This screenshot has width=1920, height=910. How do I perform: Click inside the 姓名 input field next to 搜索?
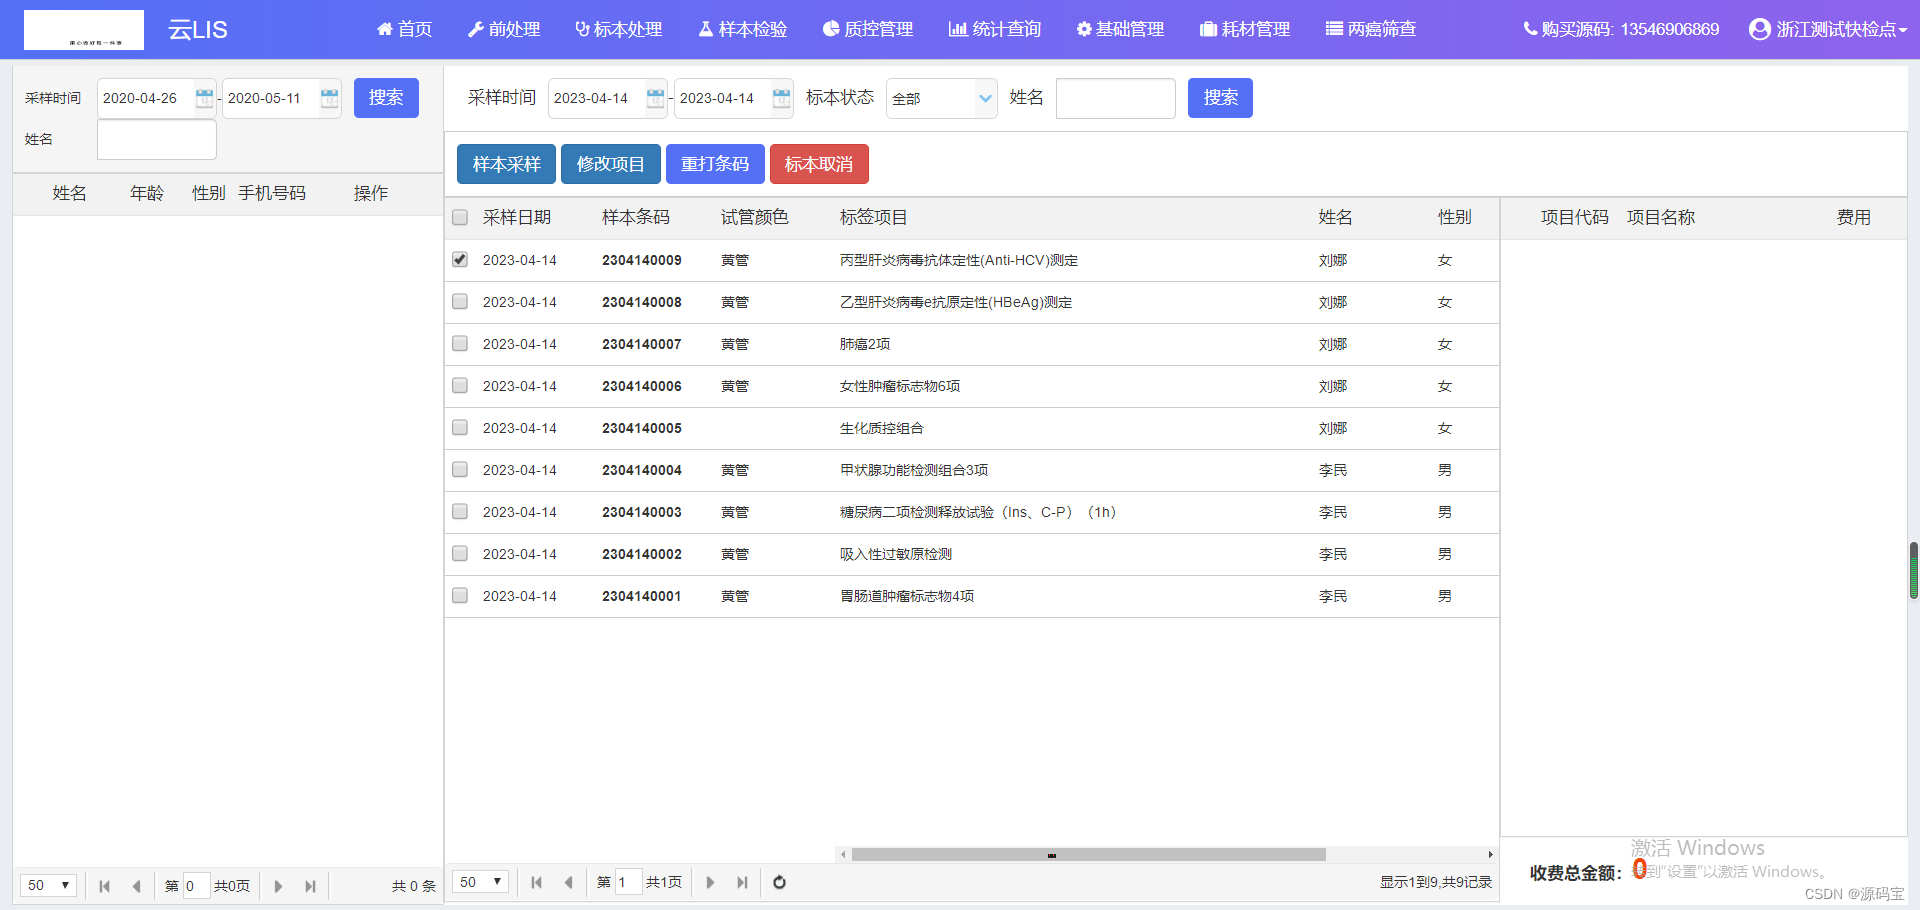coord(1115,98)
